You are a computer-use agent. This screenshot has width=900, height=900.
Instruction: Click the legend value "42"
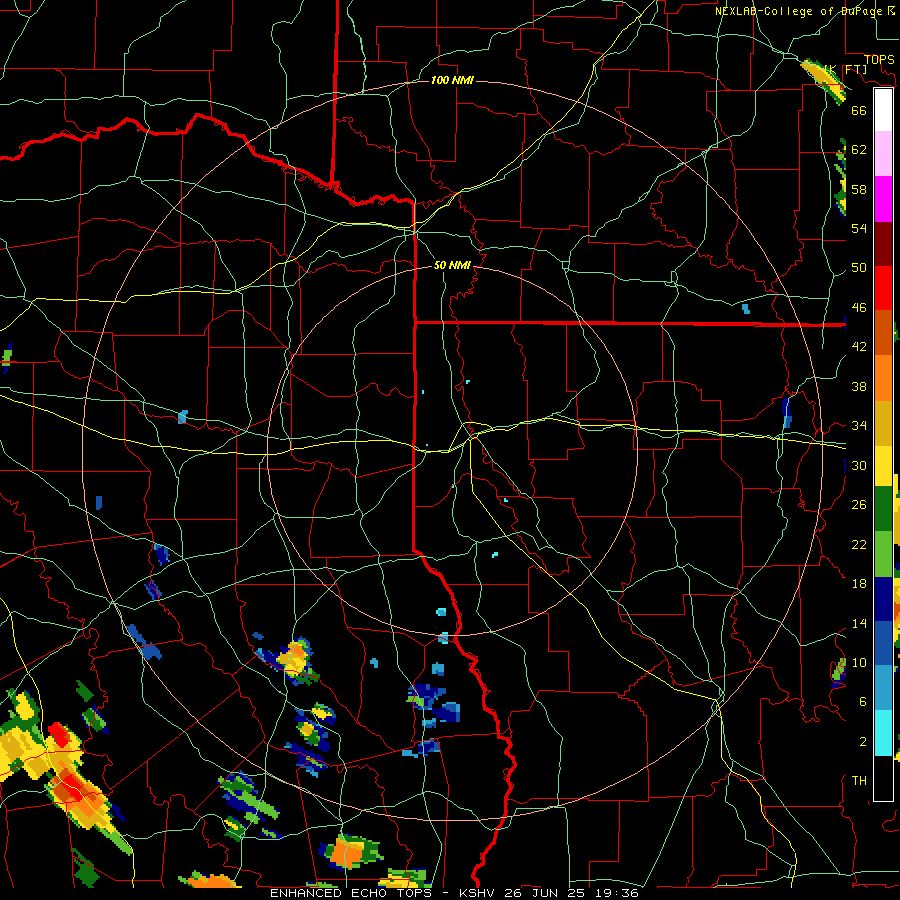pos(859,347)
